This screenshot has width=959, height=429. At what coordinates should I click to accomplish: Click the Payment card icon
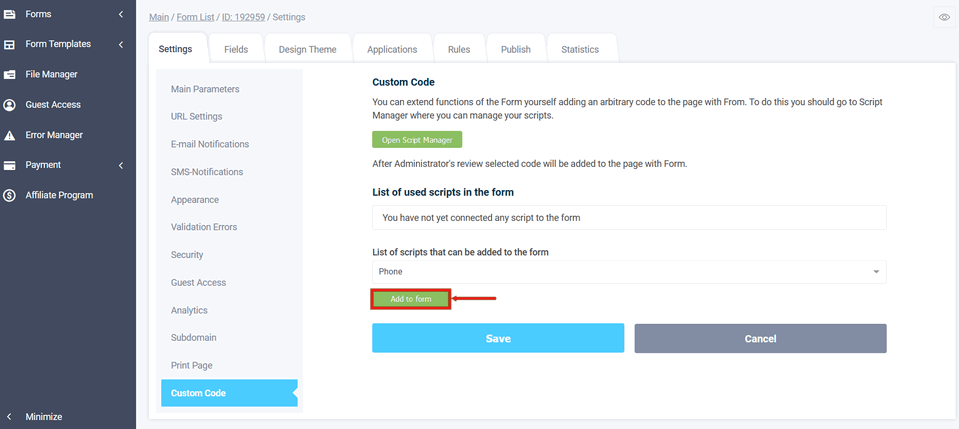(x=9, y=165)
